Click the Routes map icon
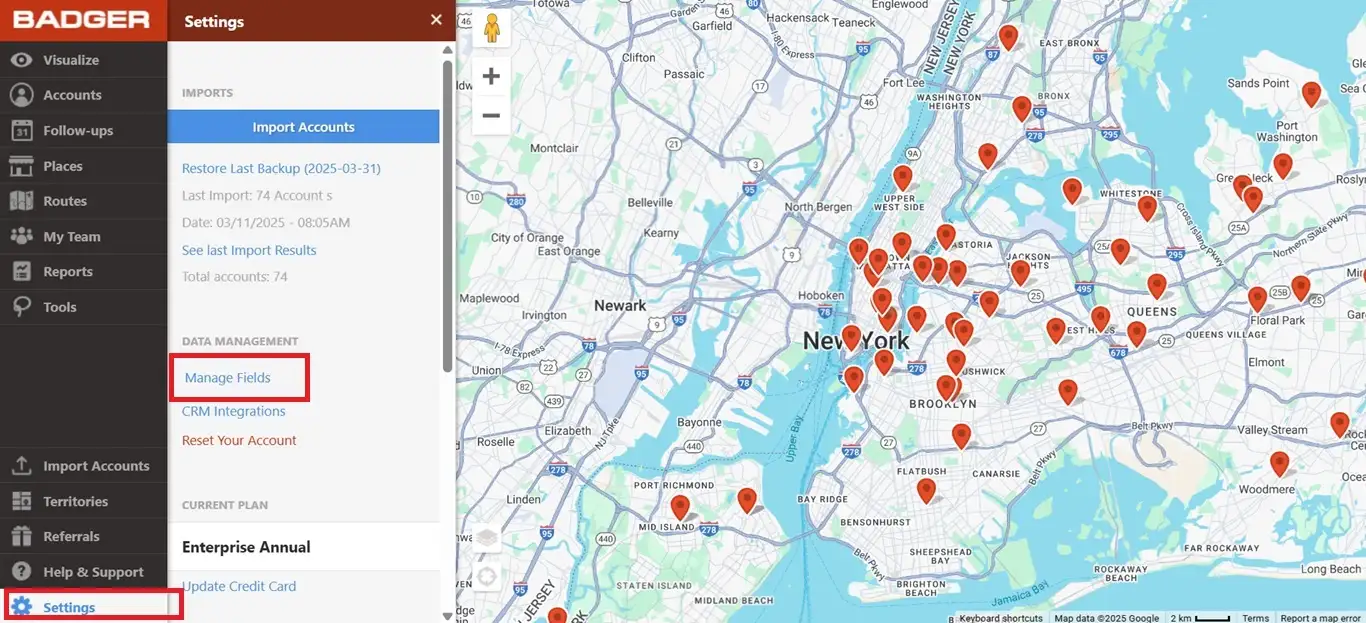The height and width of the screenshot is (623, 1366). tap(22, 201)
